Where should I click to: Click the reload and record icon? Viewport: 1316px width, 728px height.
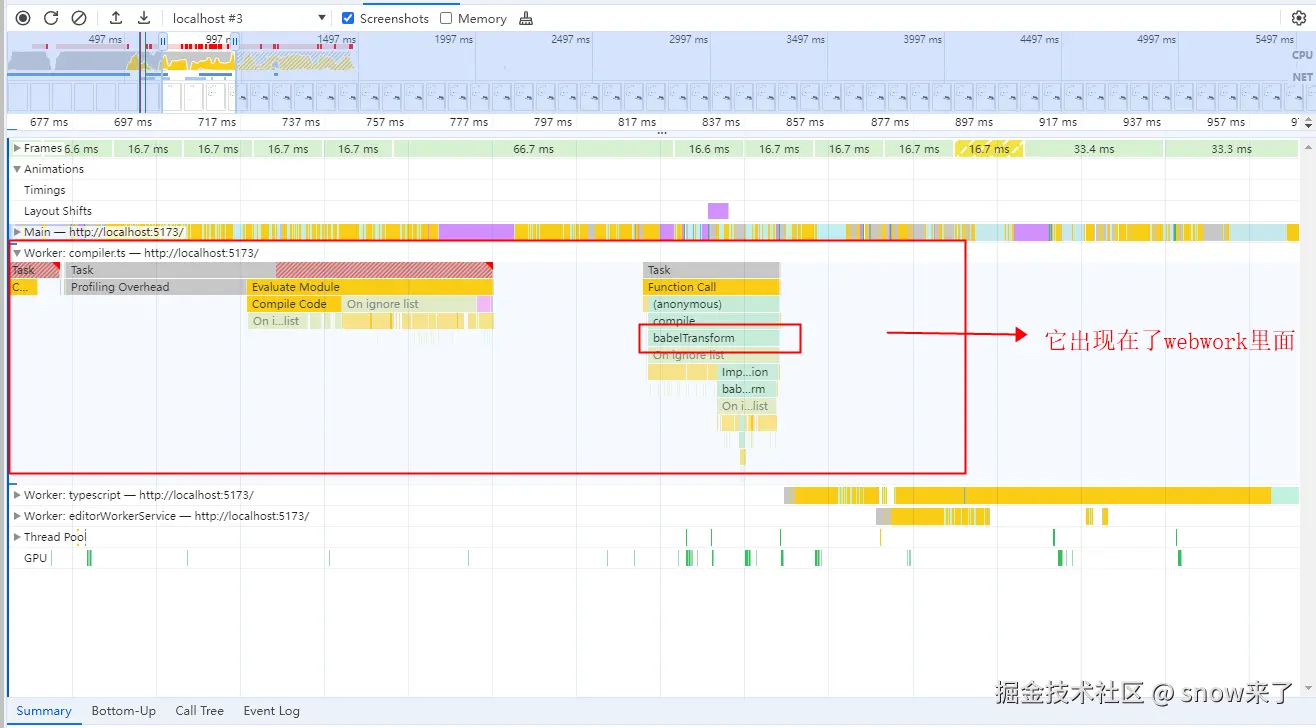(x=51, y=18)
